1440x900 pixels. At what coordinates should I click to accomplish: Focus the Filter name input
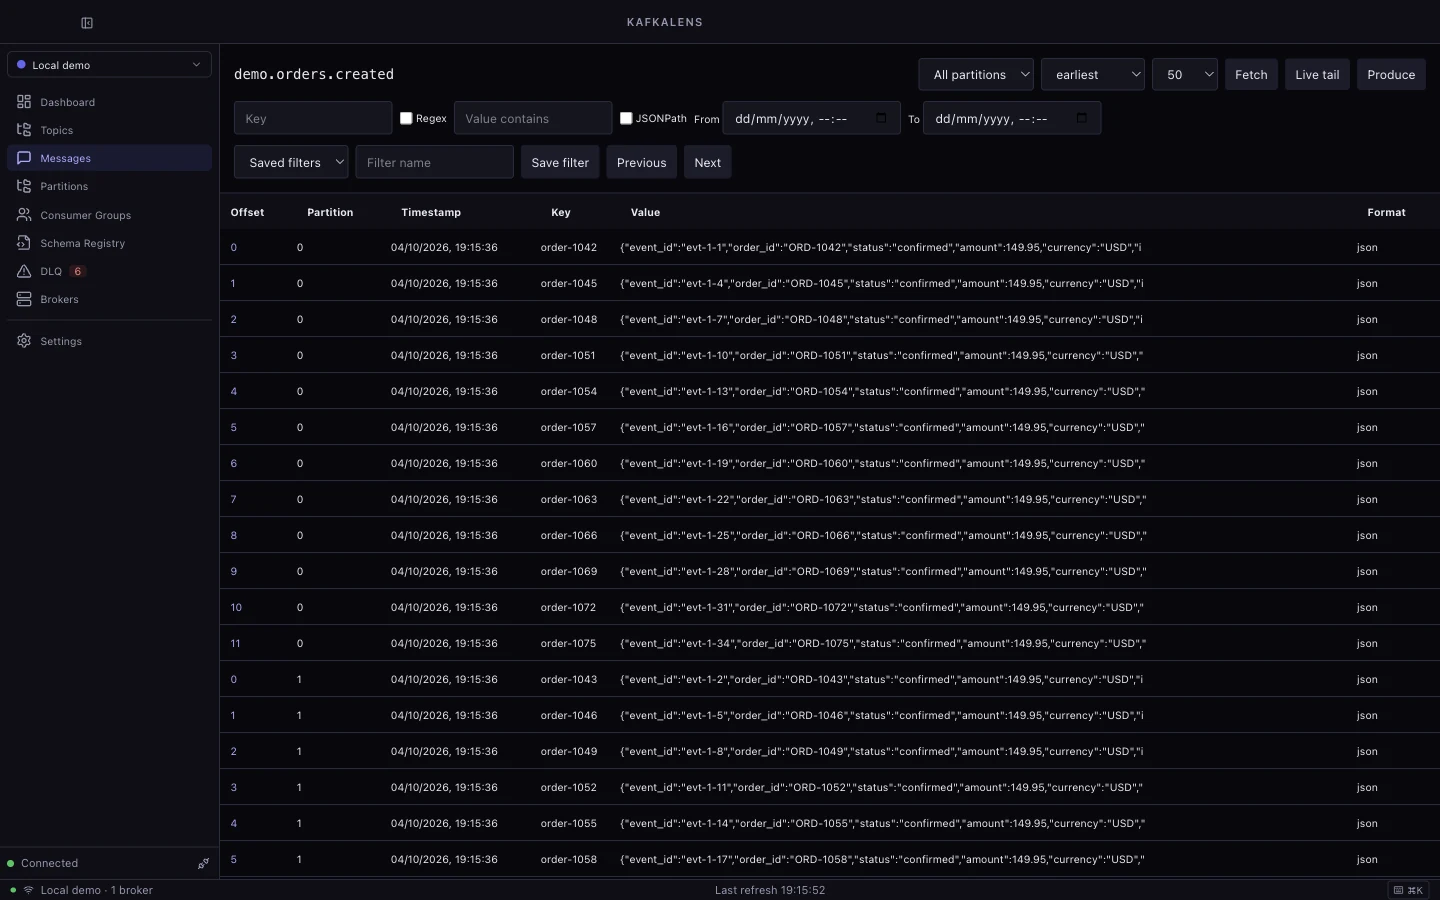434,162
